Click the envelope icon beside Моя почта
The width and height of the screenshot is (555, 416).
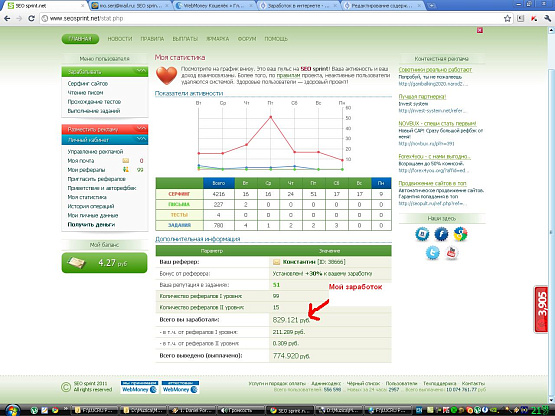click(x=126, y=161)
